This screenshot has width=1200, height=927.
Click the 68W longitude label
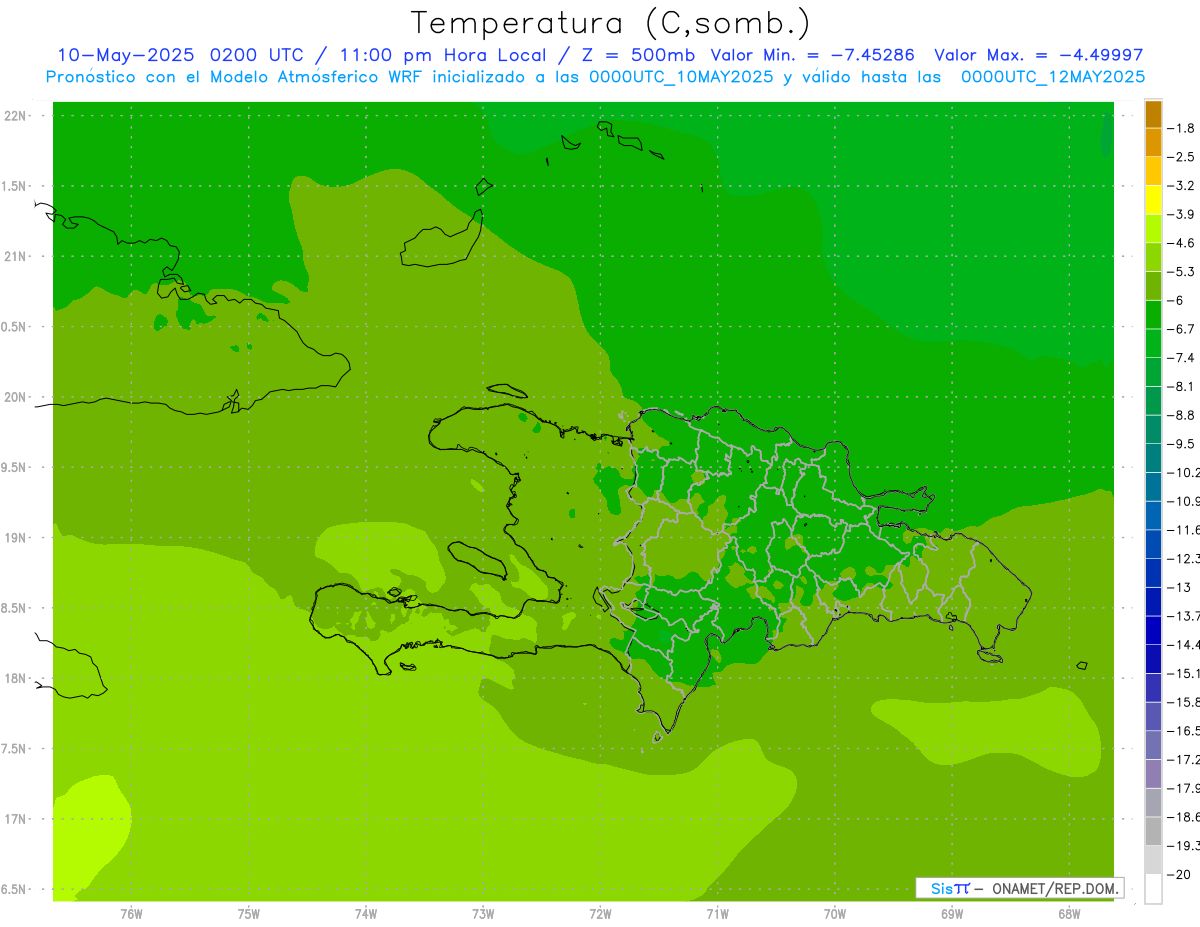(x=1069, y=914)
